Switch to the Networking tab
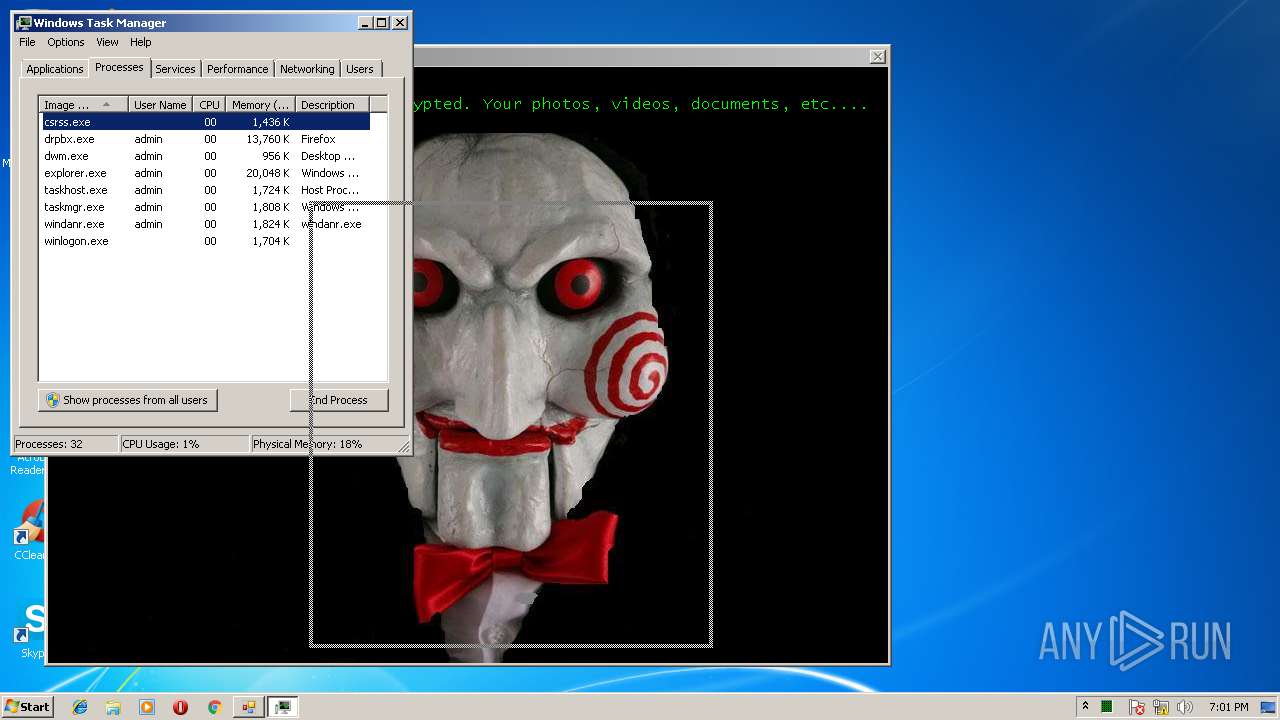 pos(307,69)
